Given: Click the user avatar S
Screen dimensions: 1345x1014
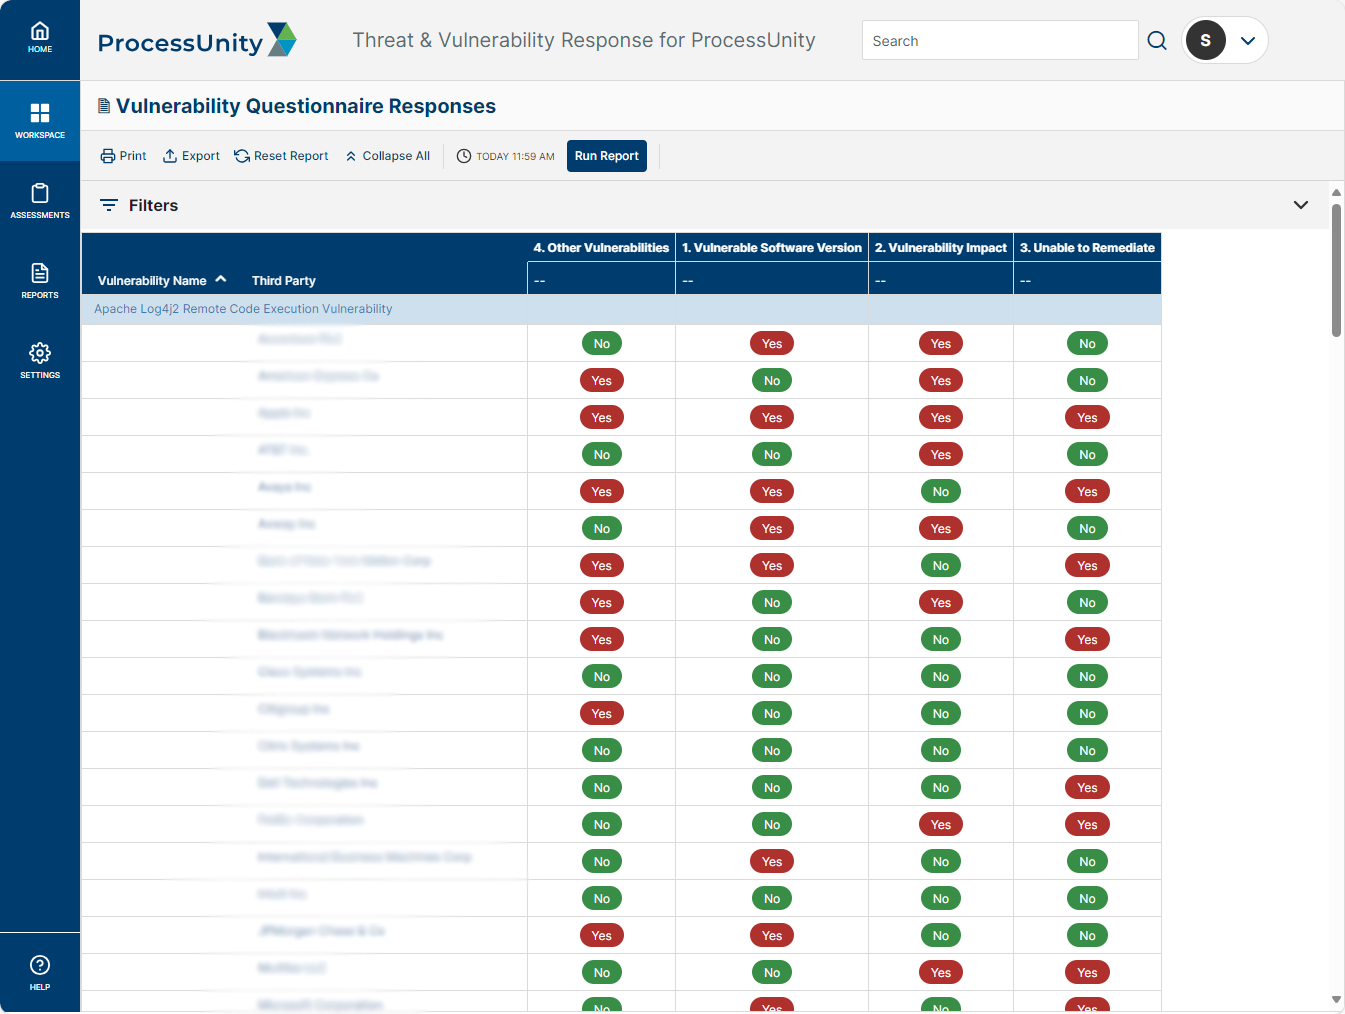Looking at the screenshot, I should click(1205, 40).
